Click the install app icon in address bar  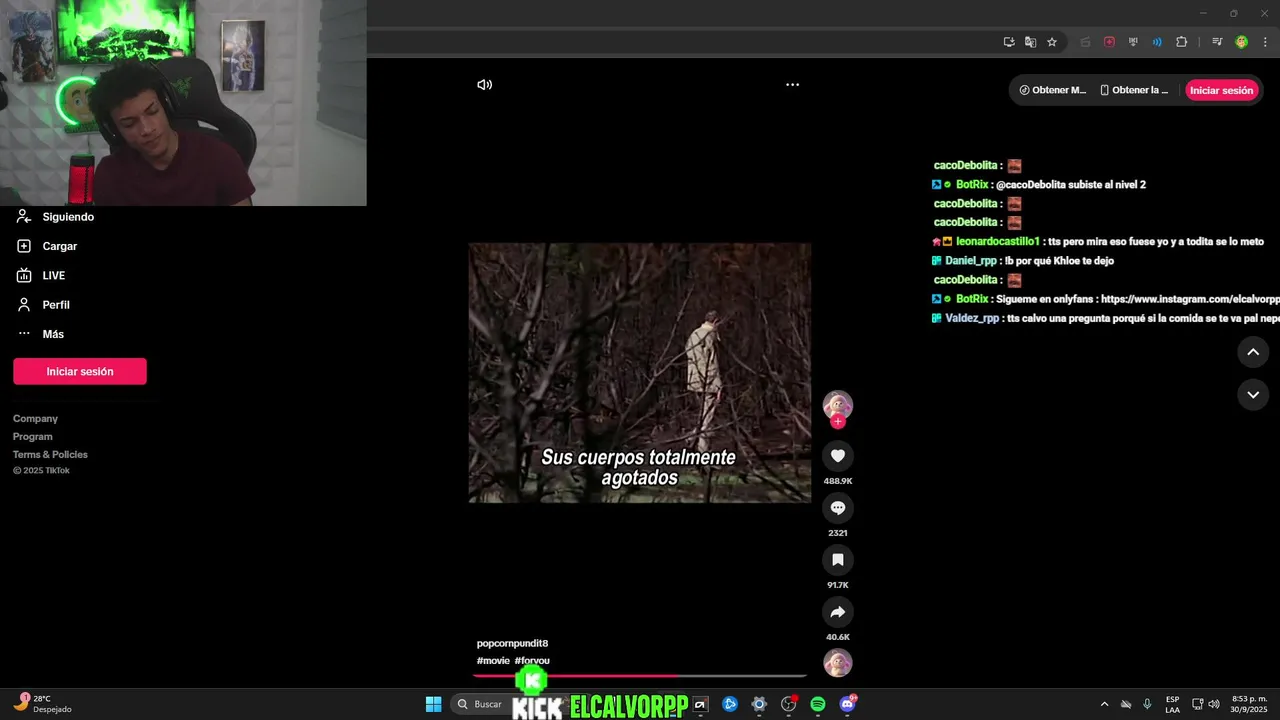pos(1009,42)
